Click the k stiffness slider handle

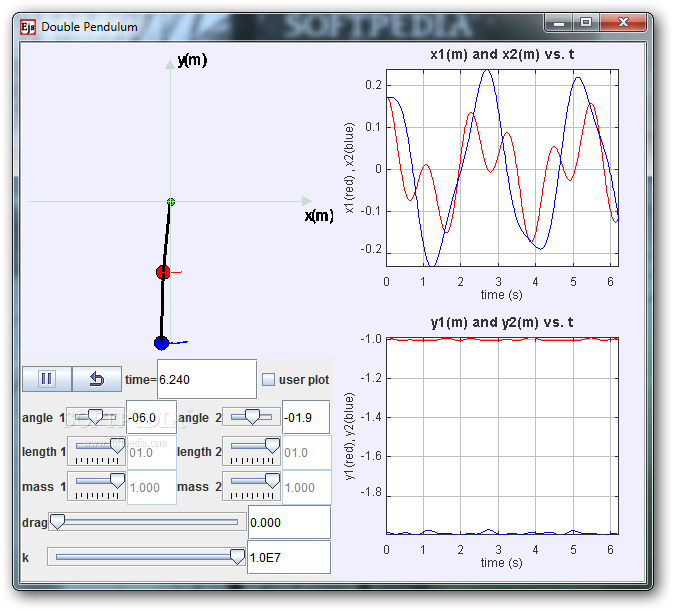pyautogui.click(x=237, y=557)
